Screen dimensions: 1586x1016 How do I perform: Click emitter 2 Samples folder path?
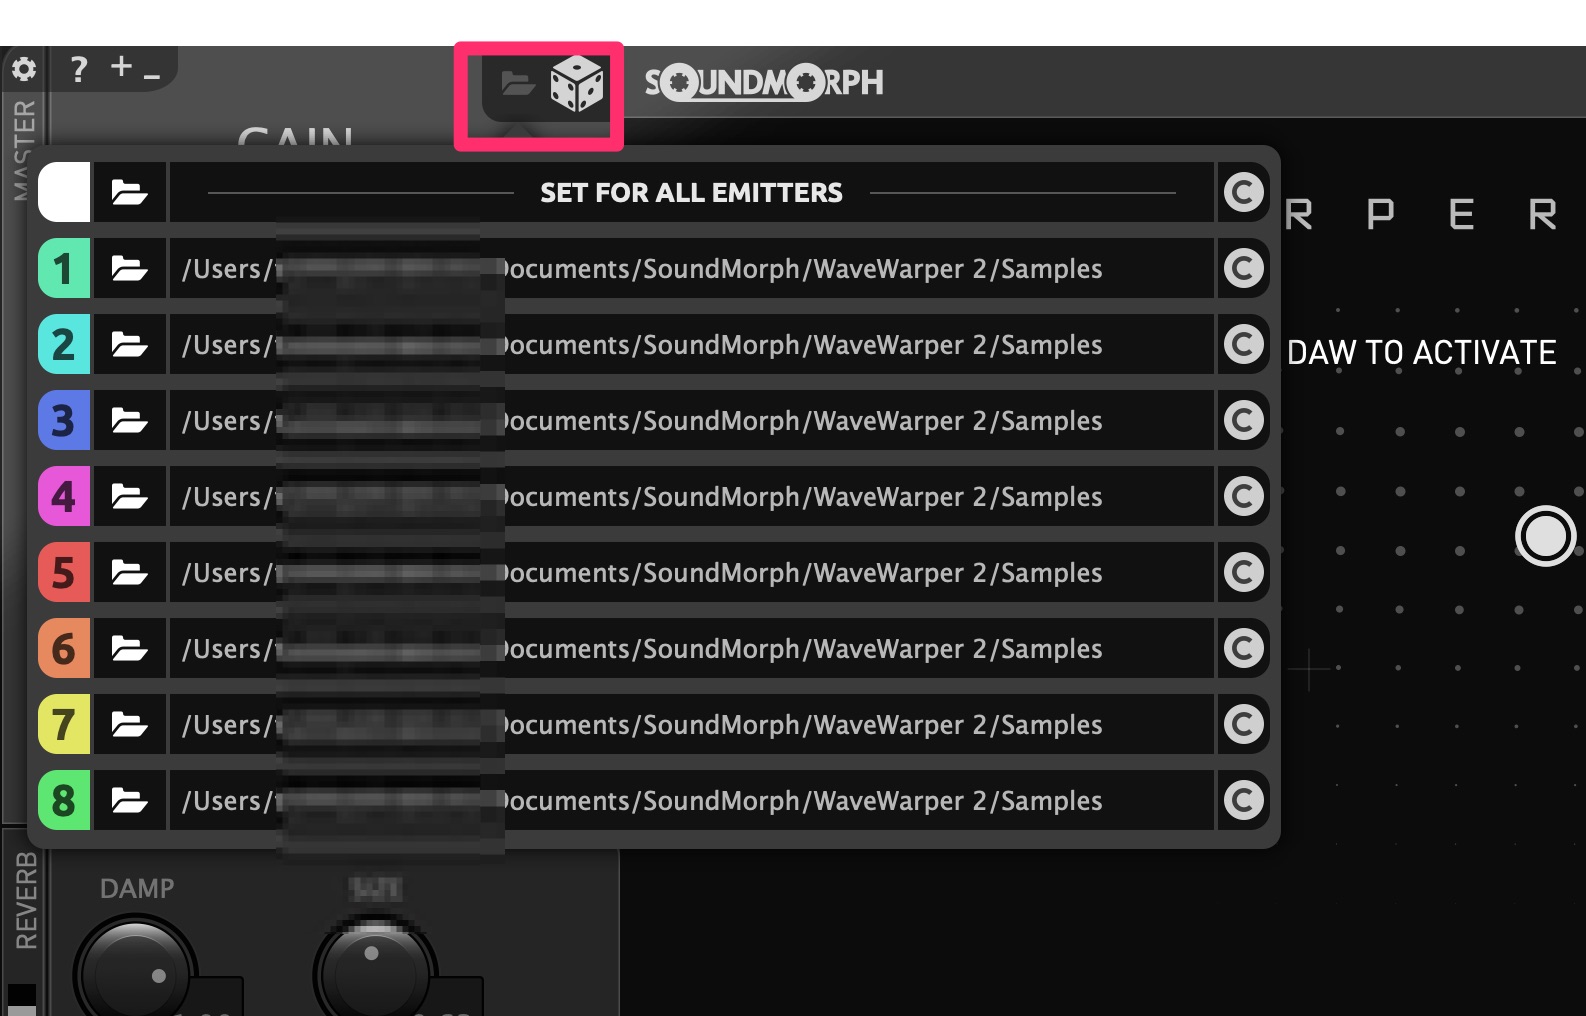[x=691, y=345]
